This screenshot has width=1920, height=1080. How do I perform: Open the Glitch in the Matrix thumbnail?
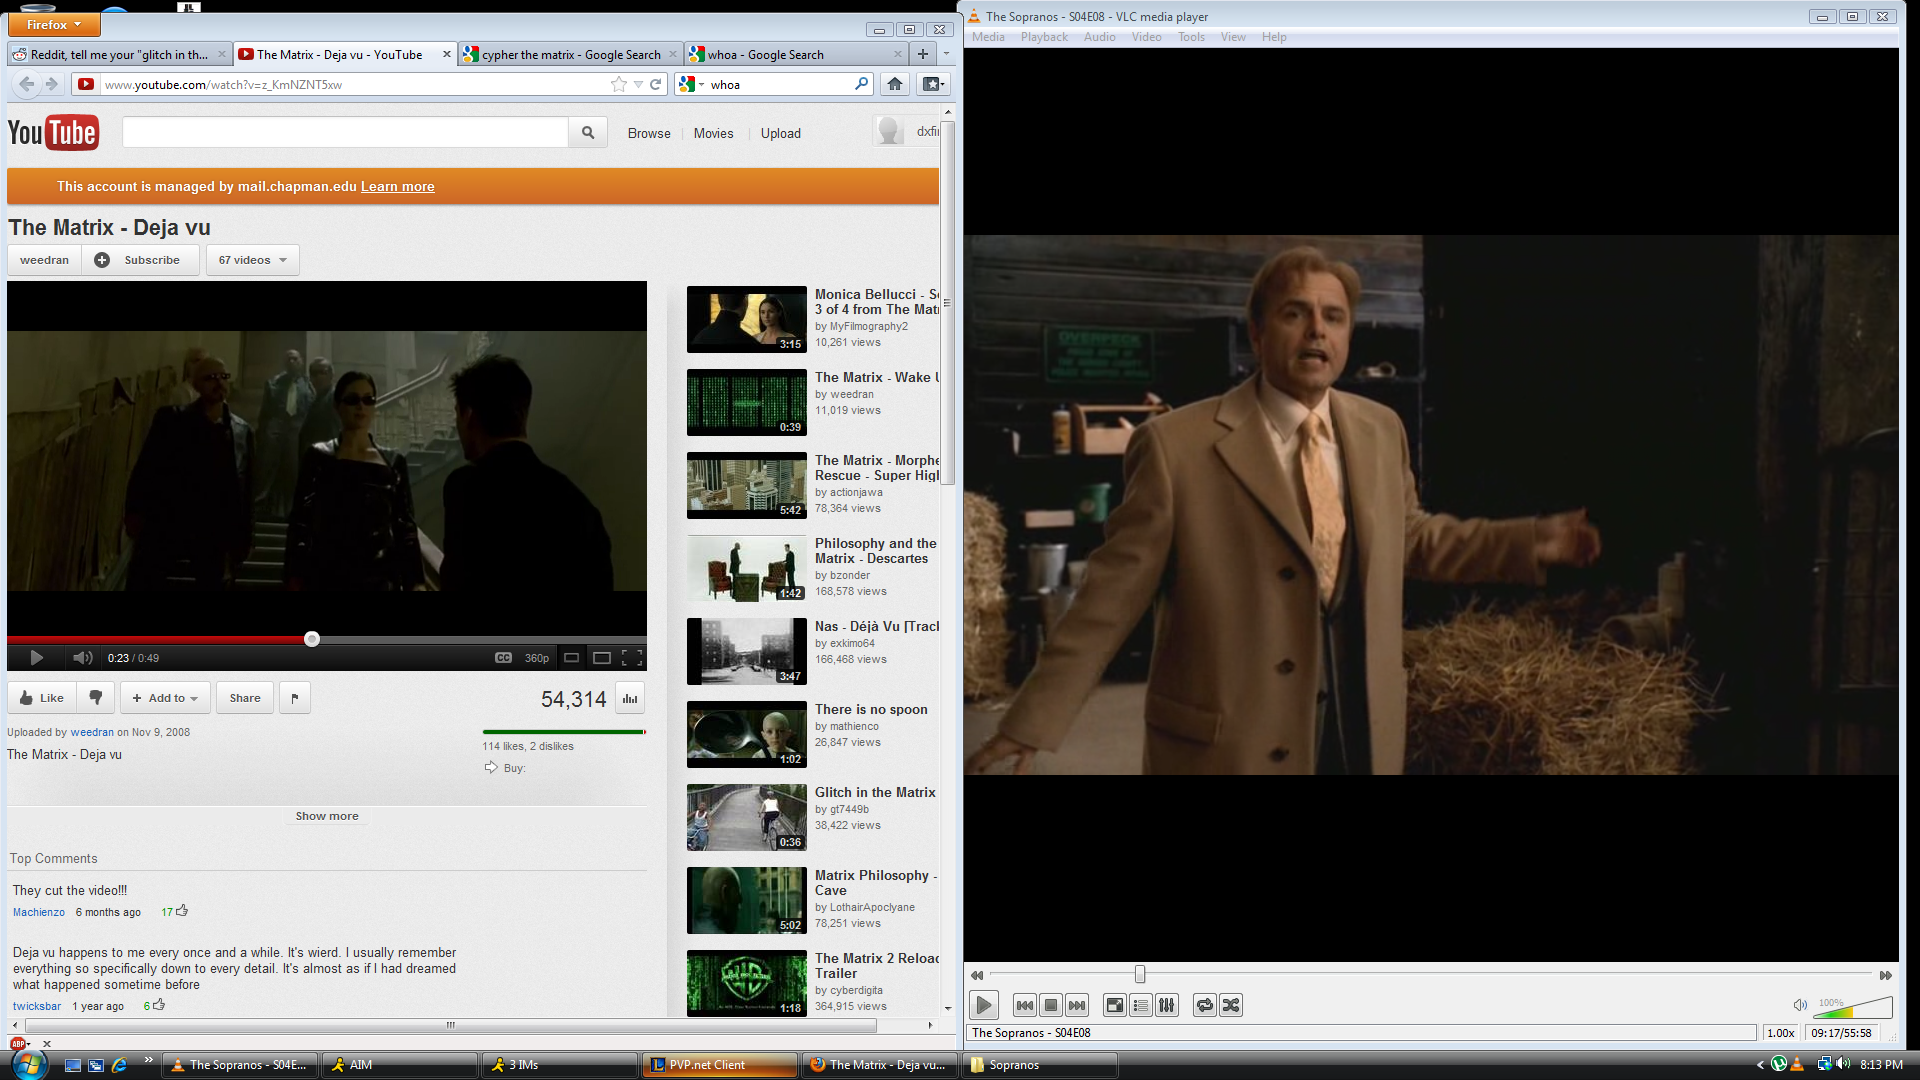click(746, 816)
